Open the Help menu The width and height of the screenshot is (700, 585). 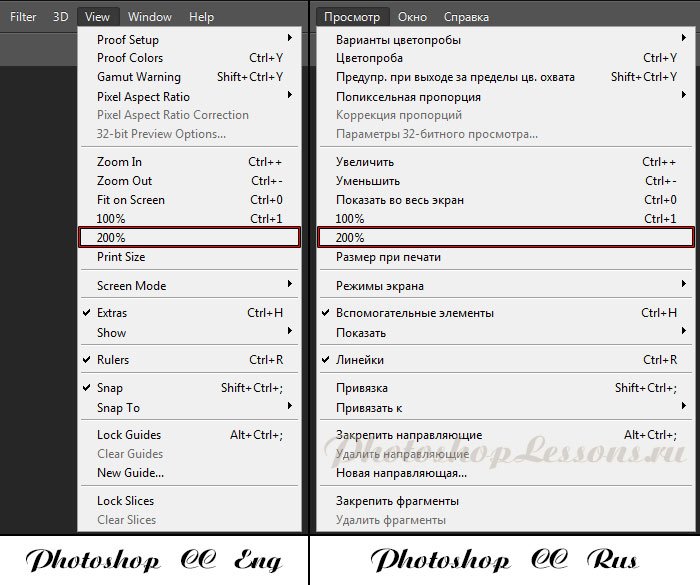tap(201, 17)
